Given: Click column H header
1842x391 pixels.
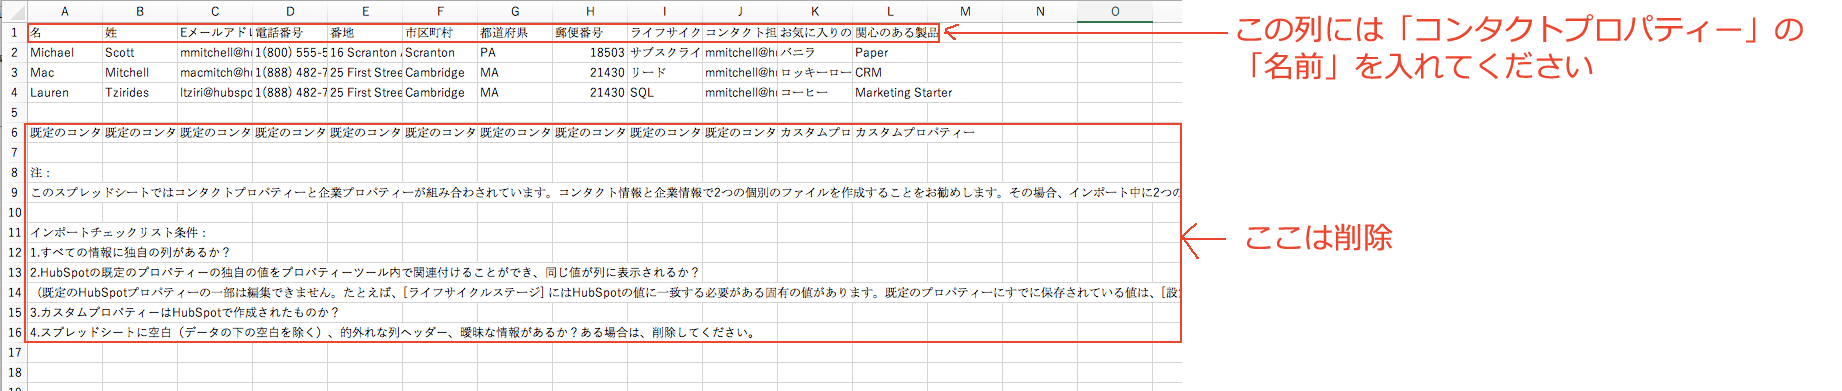Looking at the screenshot, I should (590, 11).
